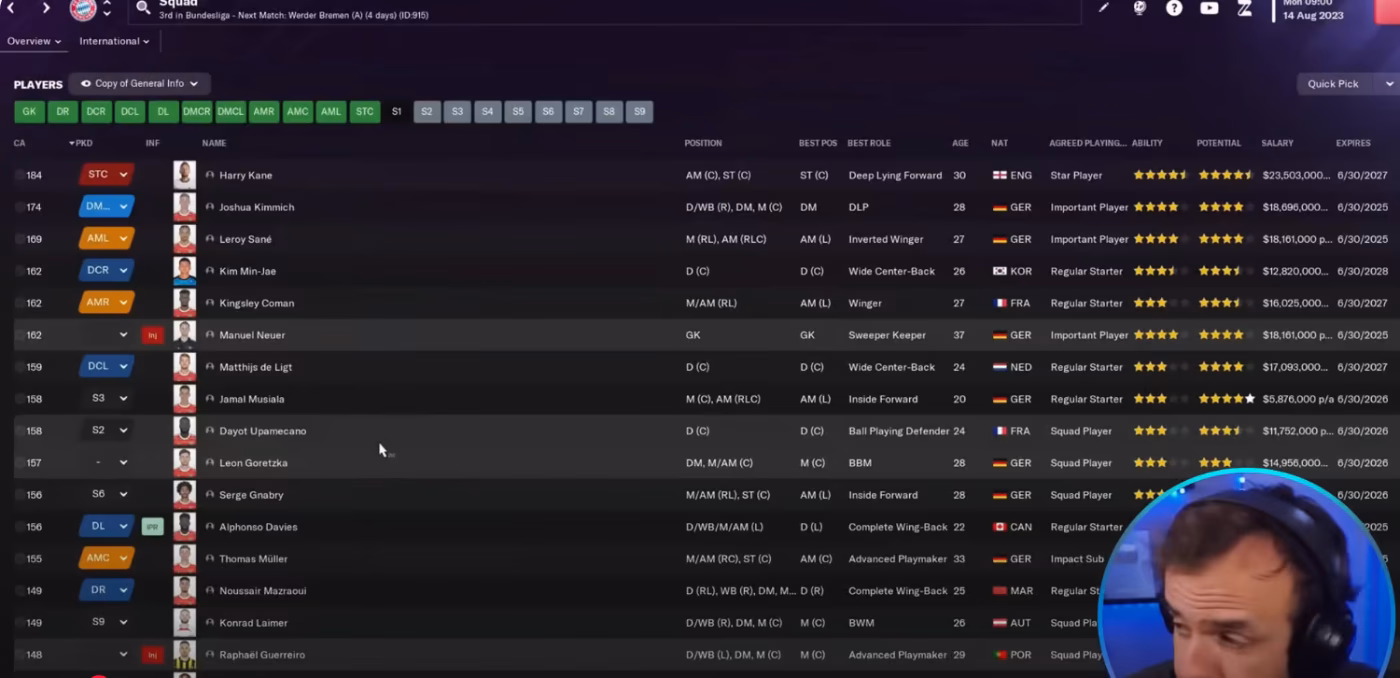Toggle the STC position filter
This screenshot has width=1400, height=678.
point(364,111)
